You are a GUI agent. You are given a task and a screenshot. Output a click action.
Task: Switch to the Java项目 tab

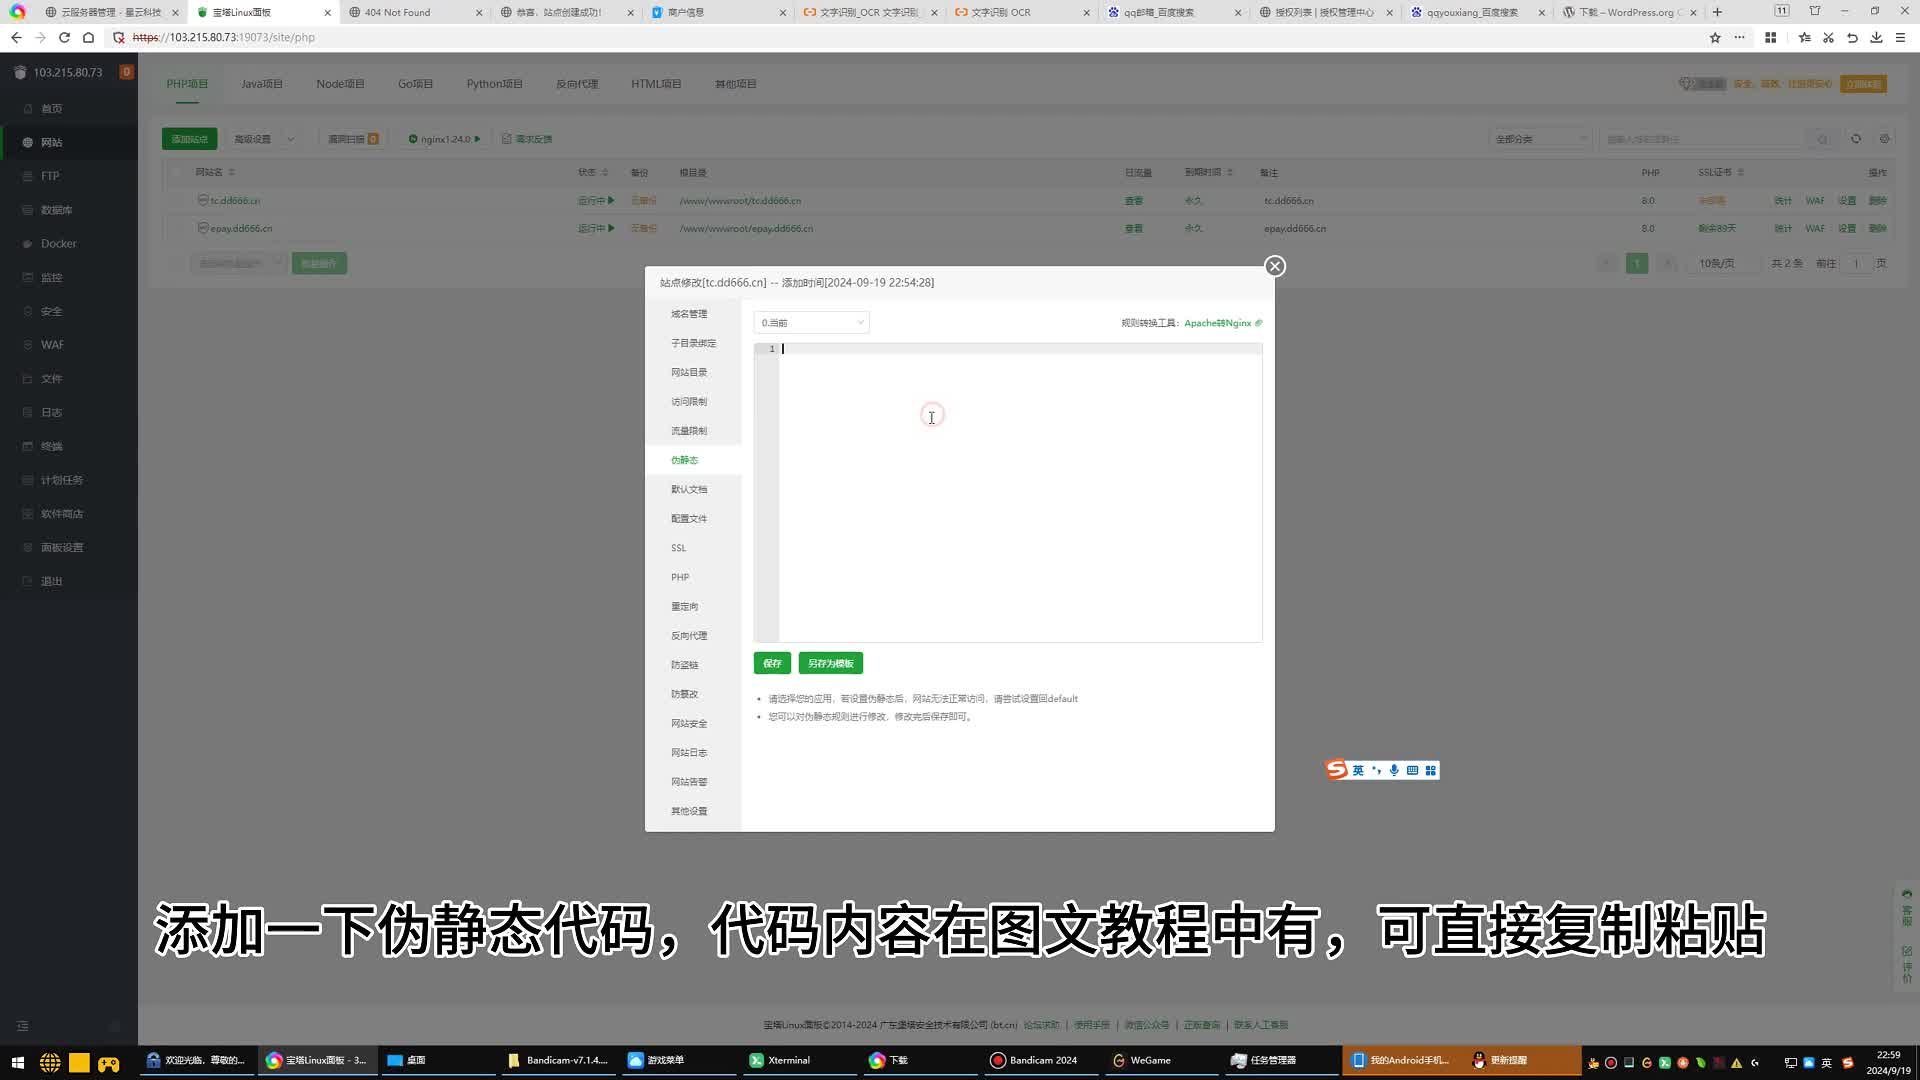(x=262, y=84)
